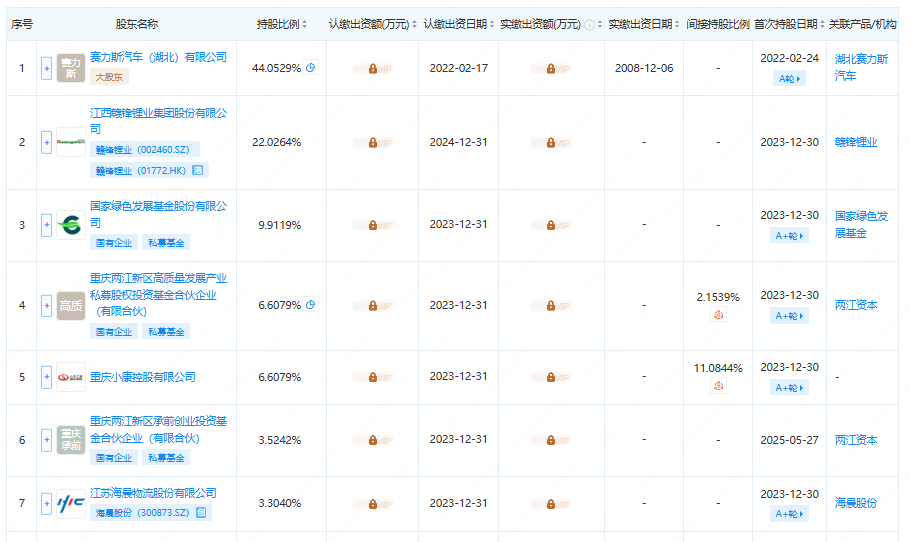Sort by 持股比例 column
Screen dimensions: 910x542
click(304, 24)
